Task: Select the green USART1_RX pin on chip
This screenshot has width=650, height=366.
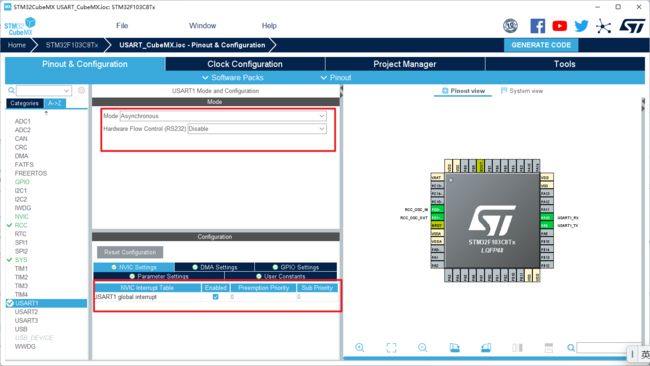Action: pyautogui.click(x=546, y=217)
